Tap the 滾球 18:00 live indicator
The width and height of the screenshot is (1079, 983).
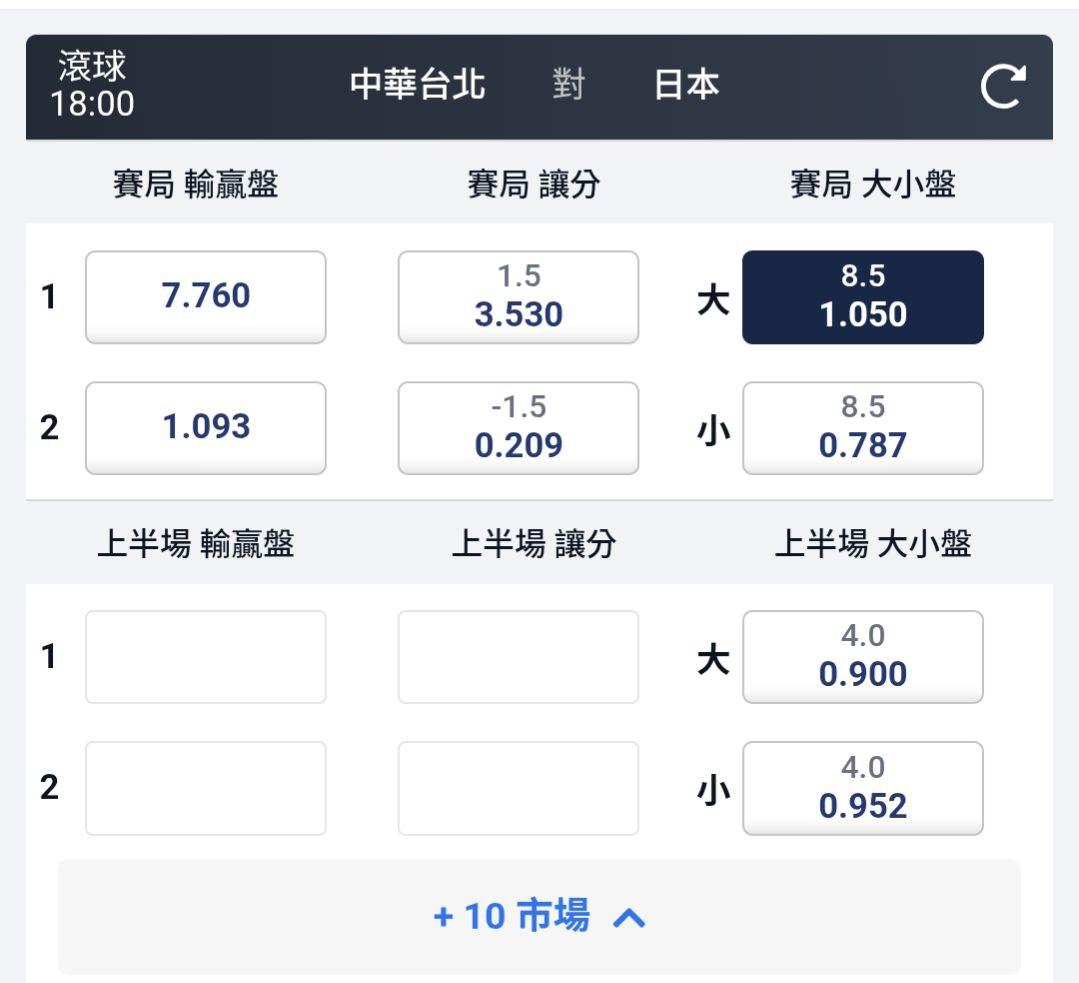(95, 85)
